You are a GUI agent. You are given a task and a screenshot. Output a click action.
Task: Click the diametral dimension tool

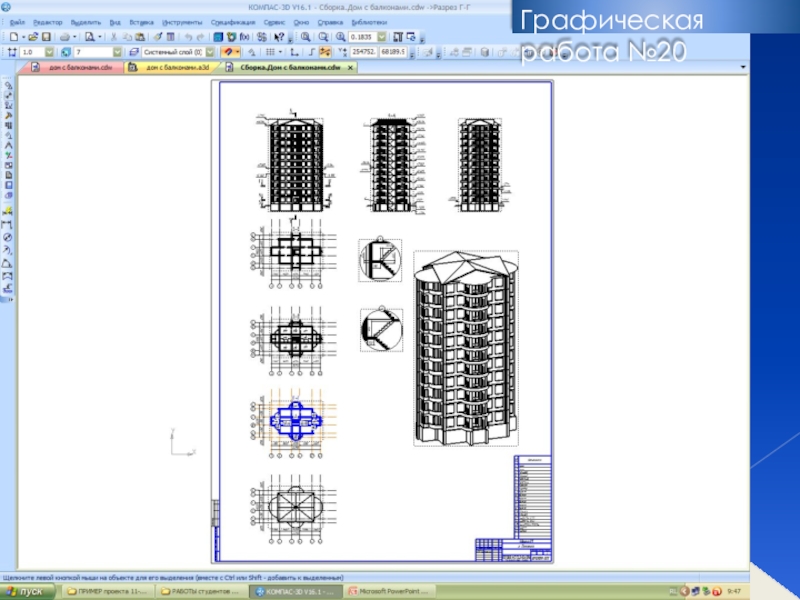[x=8, y=237]
